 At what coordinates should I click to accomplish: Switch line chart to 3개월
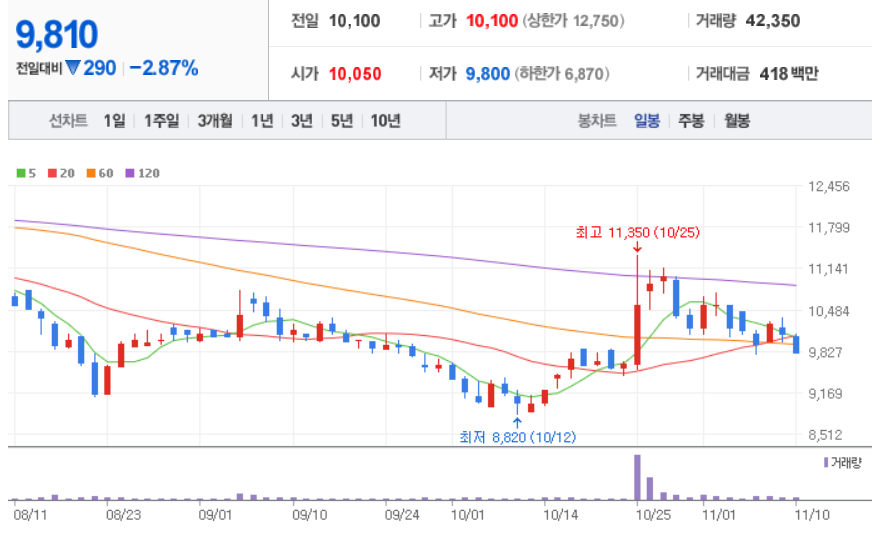[x=215, y=120]
